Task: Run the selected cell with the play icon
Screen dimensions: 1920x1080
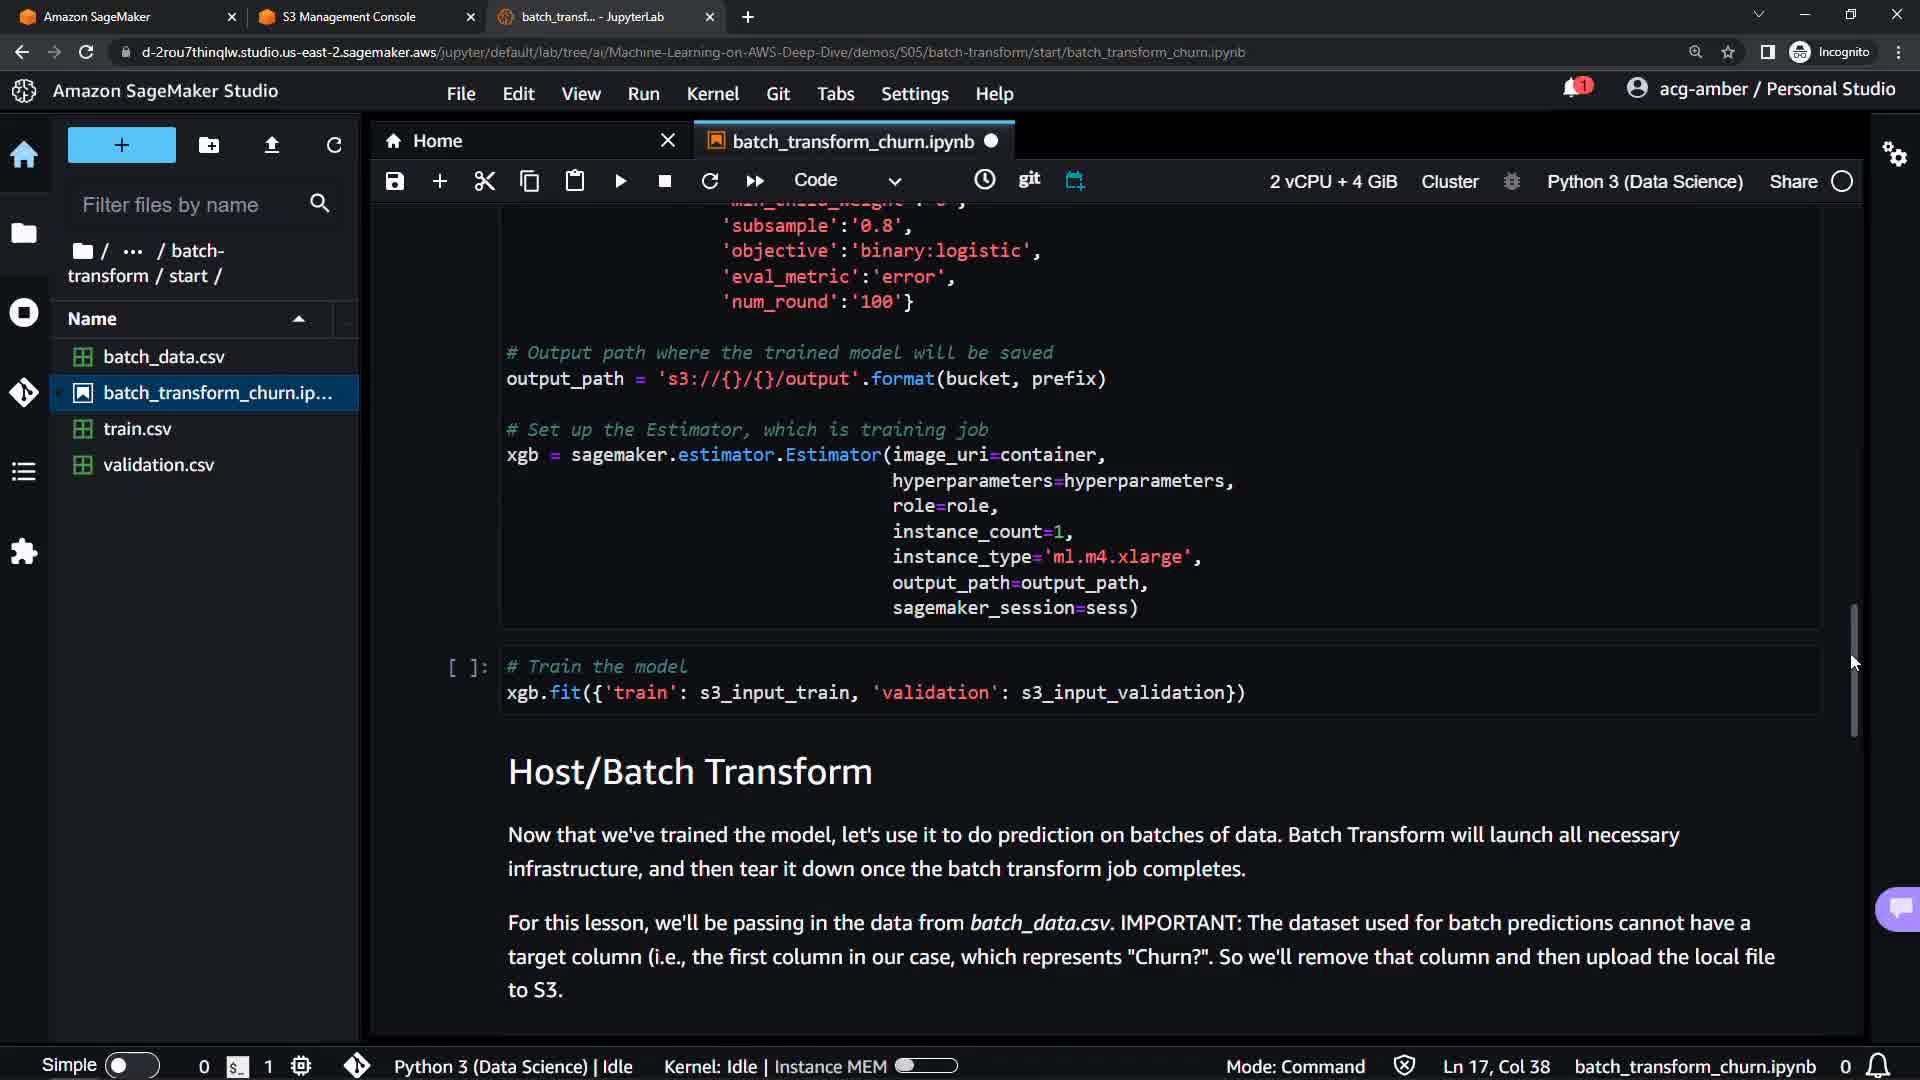Action: click(620, 181)
